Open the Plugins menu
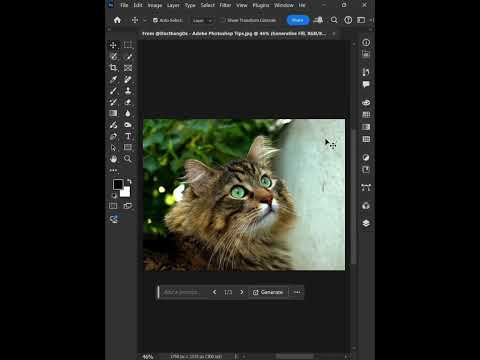480x360 pixels. 261,5
